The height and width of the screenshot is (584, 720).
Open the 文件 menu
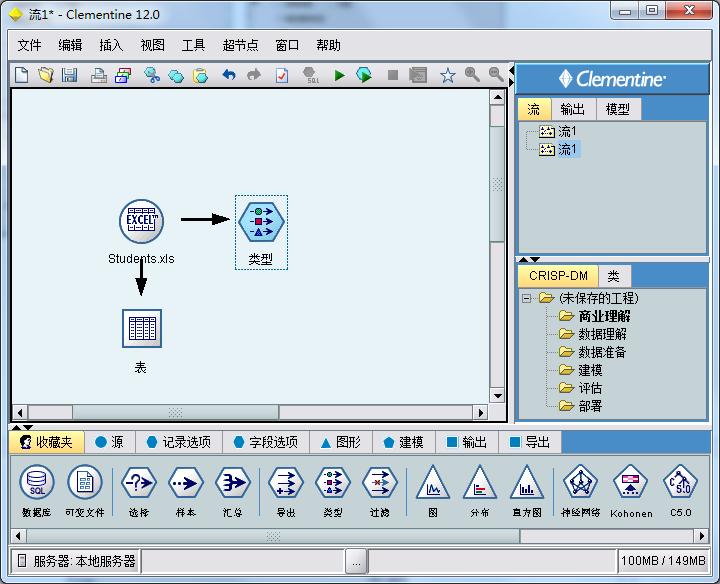pos(29,45)
